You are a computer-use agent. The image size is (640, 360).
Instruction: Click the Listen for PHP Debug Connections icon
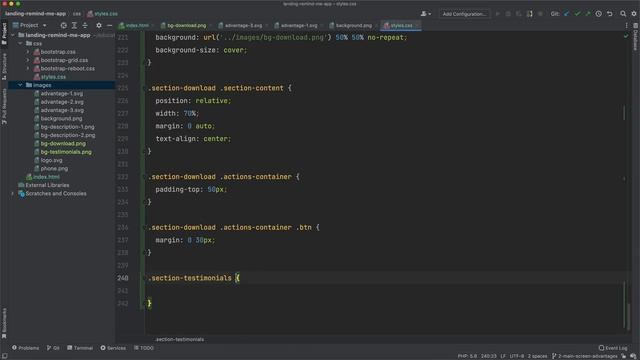click(x=529, y=14)
